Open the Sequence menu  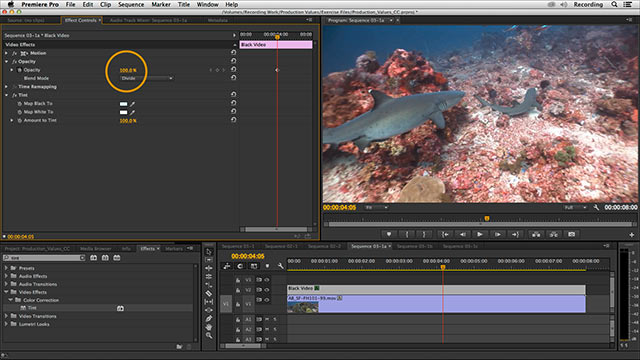(x=131, y=4)
